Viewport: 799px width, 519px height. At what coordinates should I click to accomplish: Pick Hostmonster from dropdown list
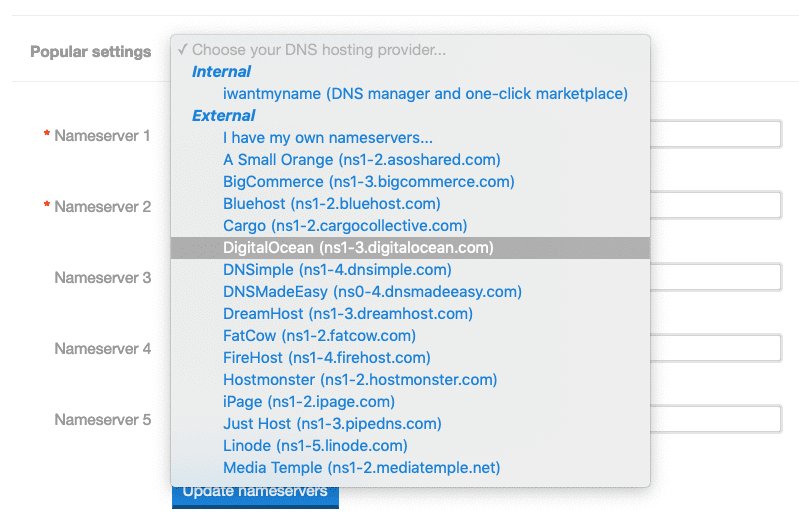[x=360, y=380]
